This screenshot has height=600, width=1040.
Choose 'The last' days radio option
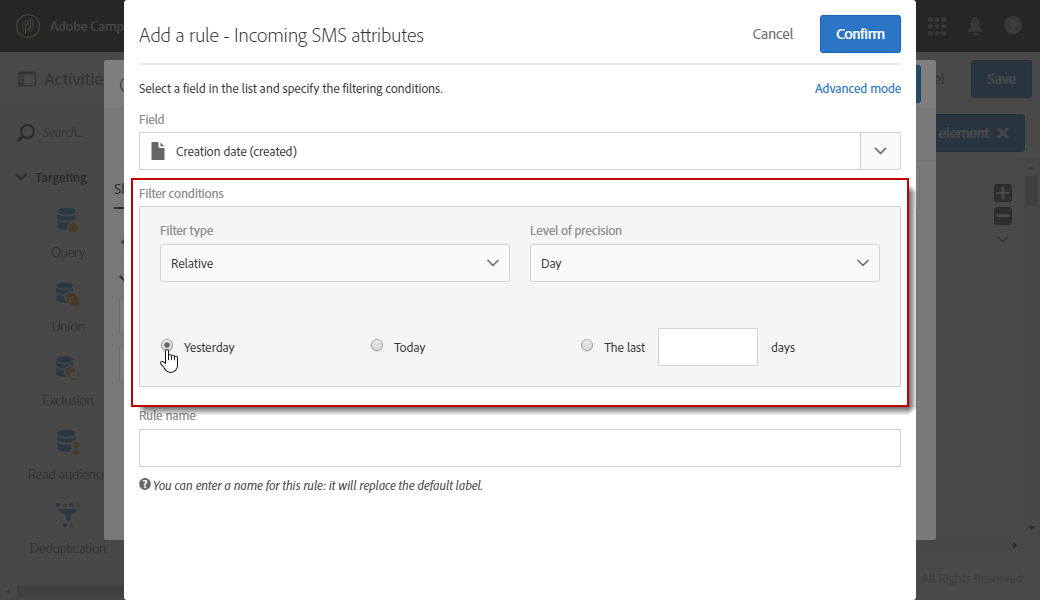[587, 346]
